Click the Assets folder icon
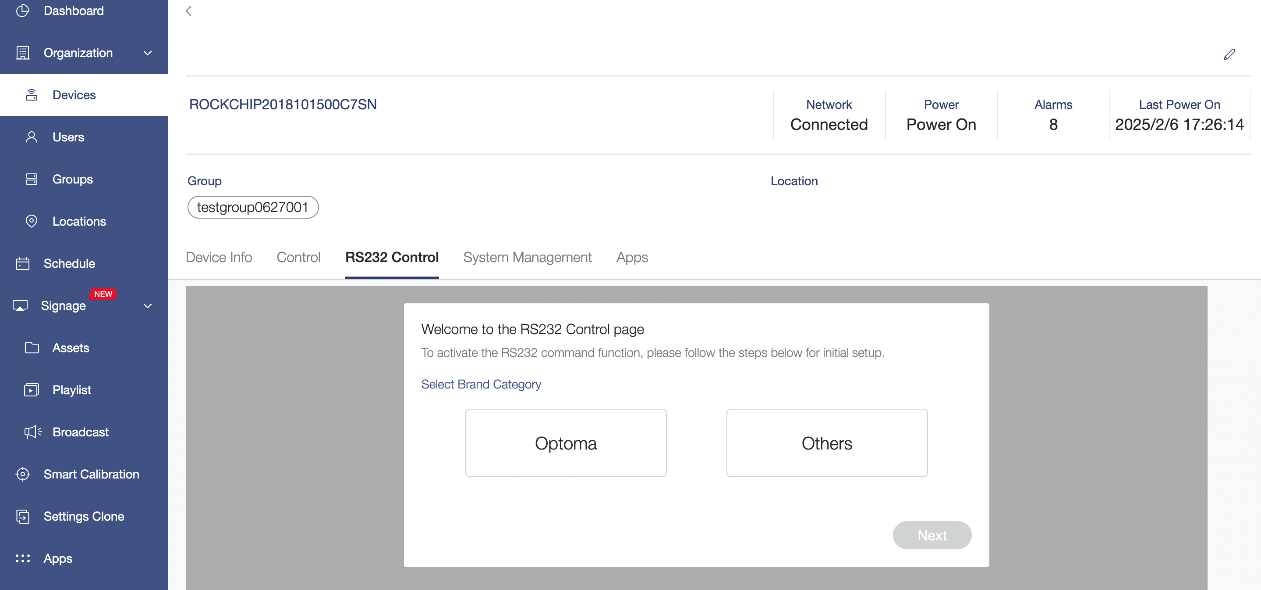 (x=32, y=348)
